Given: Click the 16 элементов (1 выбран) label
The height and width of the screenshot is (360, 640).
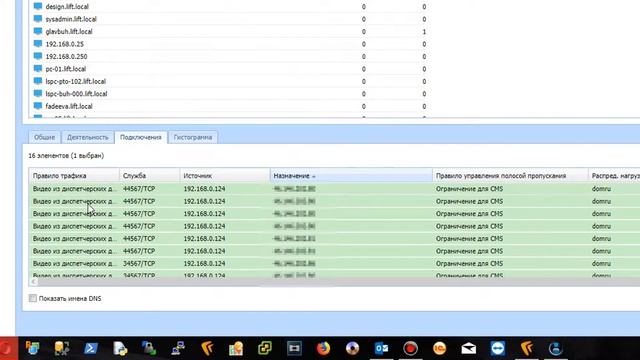Looking at the screenshot, I should click(x=66, y=156).
